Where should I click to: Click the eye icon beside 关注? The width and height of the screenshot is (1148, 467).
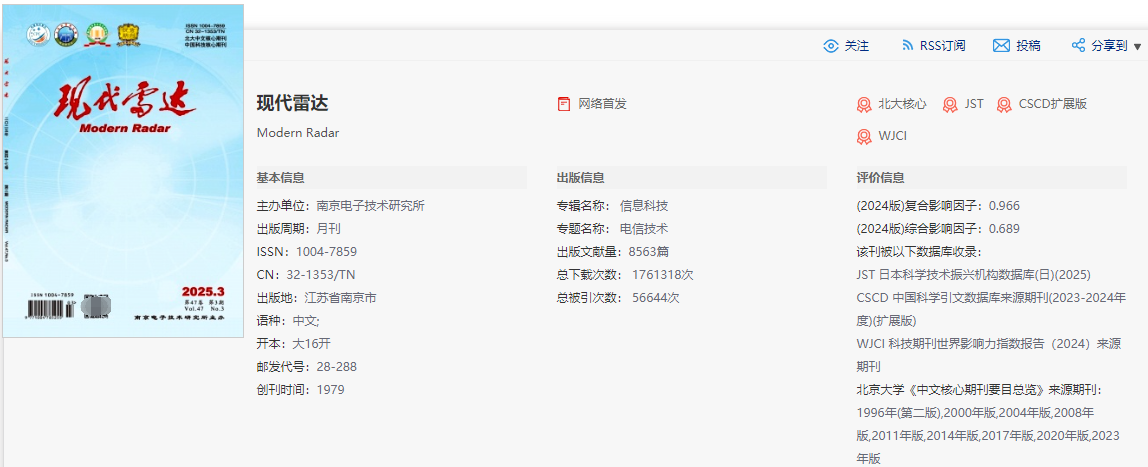coord(830,45)
